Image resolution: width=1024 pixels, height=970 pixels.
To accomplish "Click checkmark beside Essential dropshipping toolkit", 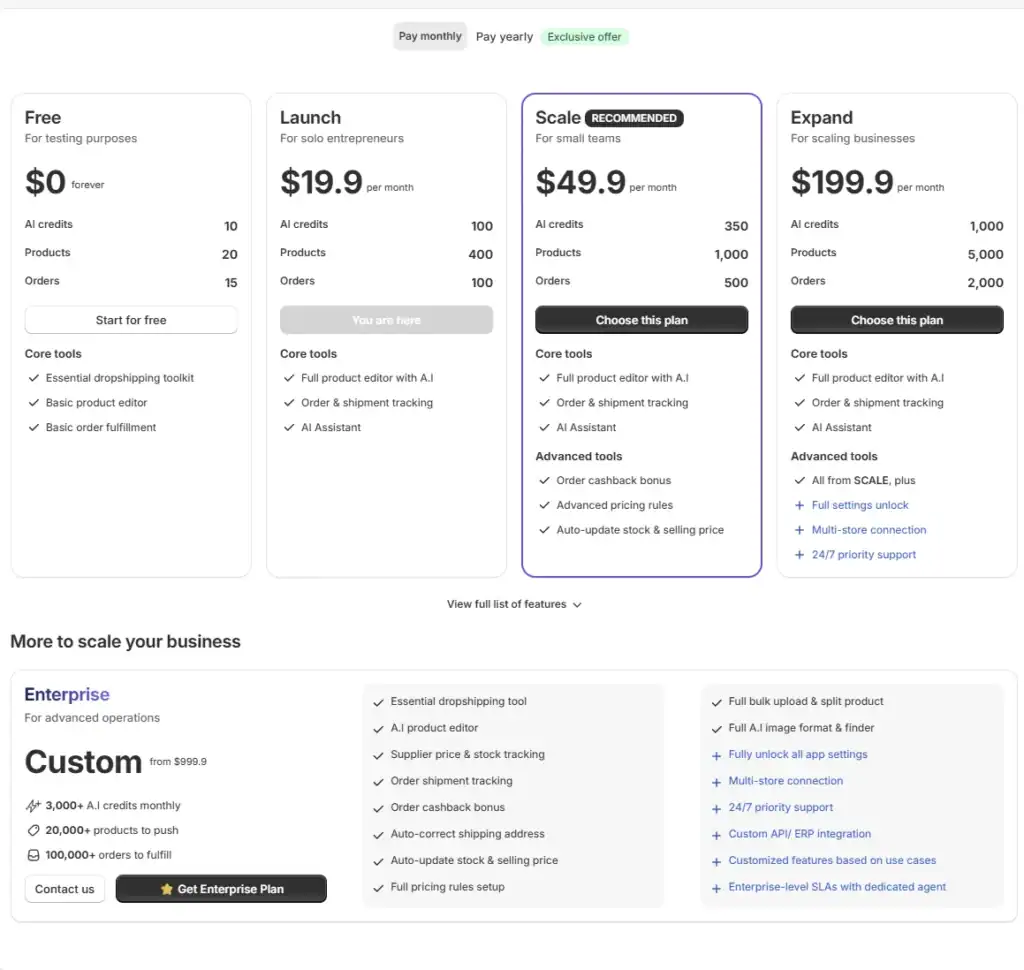I will coord(33,378).
